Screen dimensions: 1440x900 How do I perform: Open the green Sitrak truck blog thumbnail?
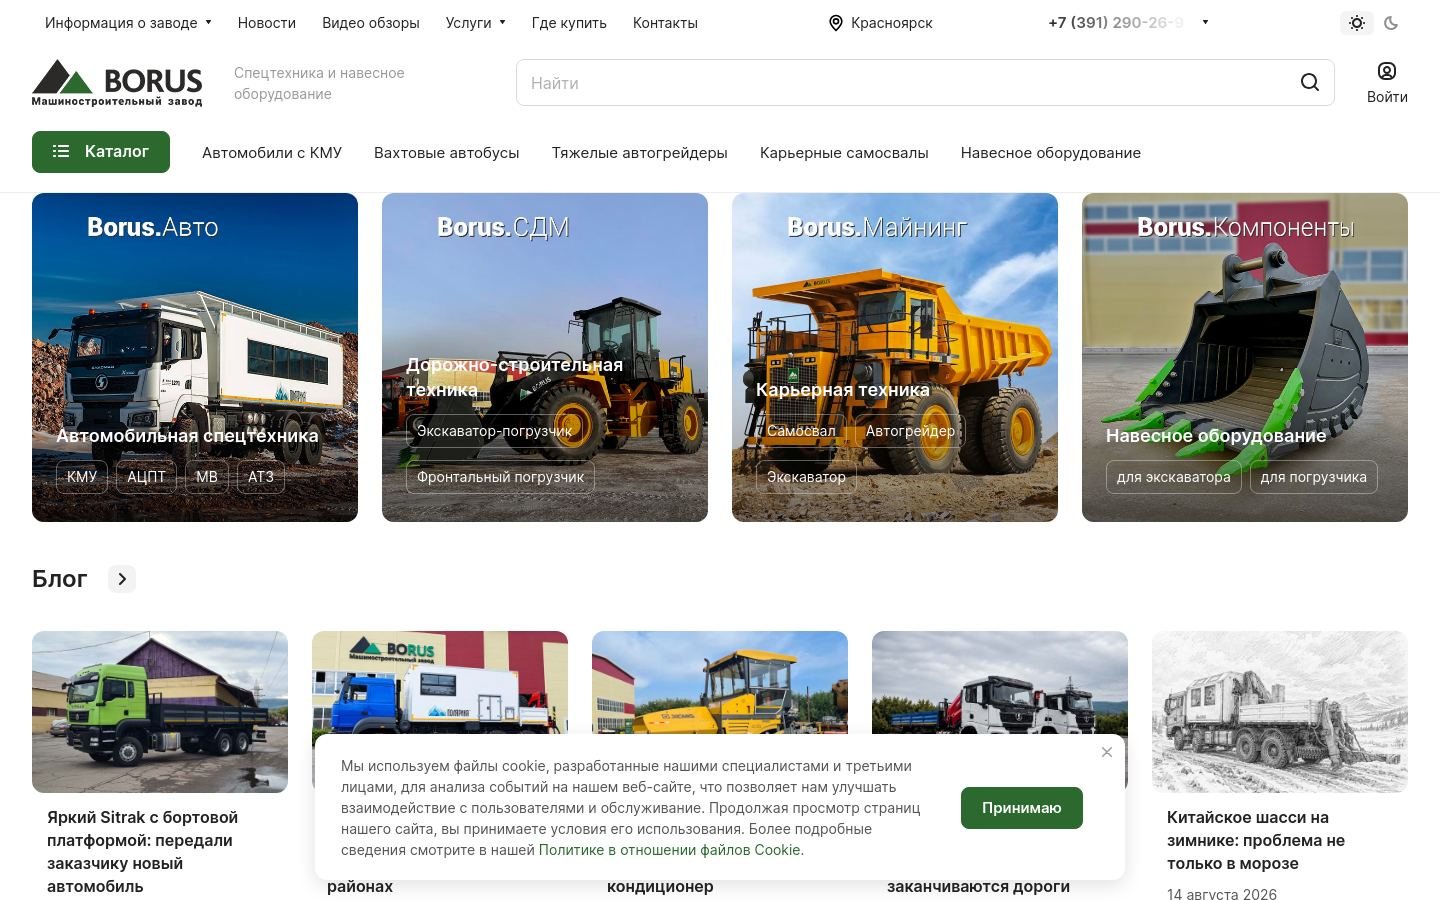tap(160, 712)
